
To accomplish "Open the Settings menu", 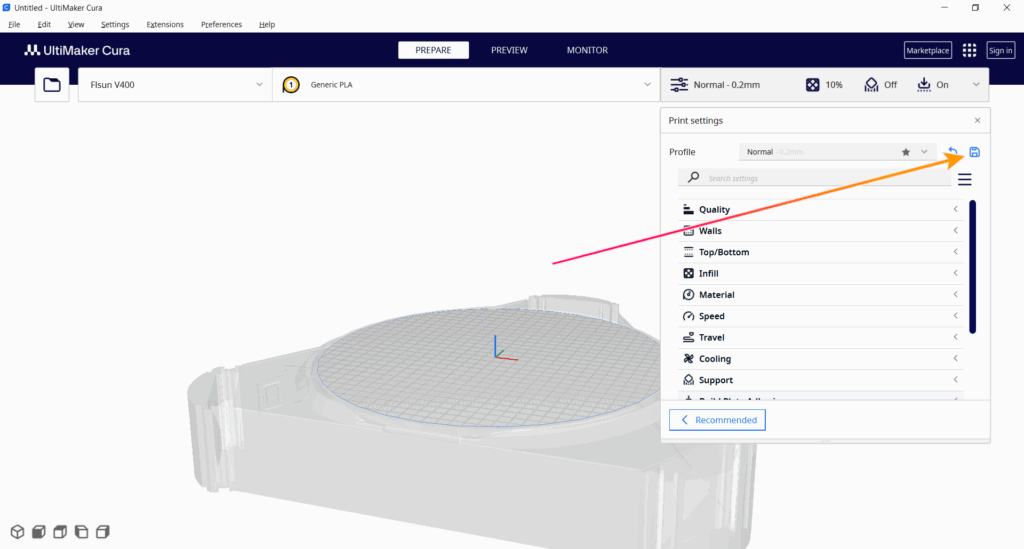I will pos(115,24).
